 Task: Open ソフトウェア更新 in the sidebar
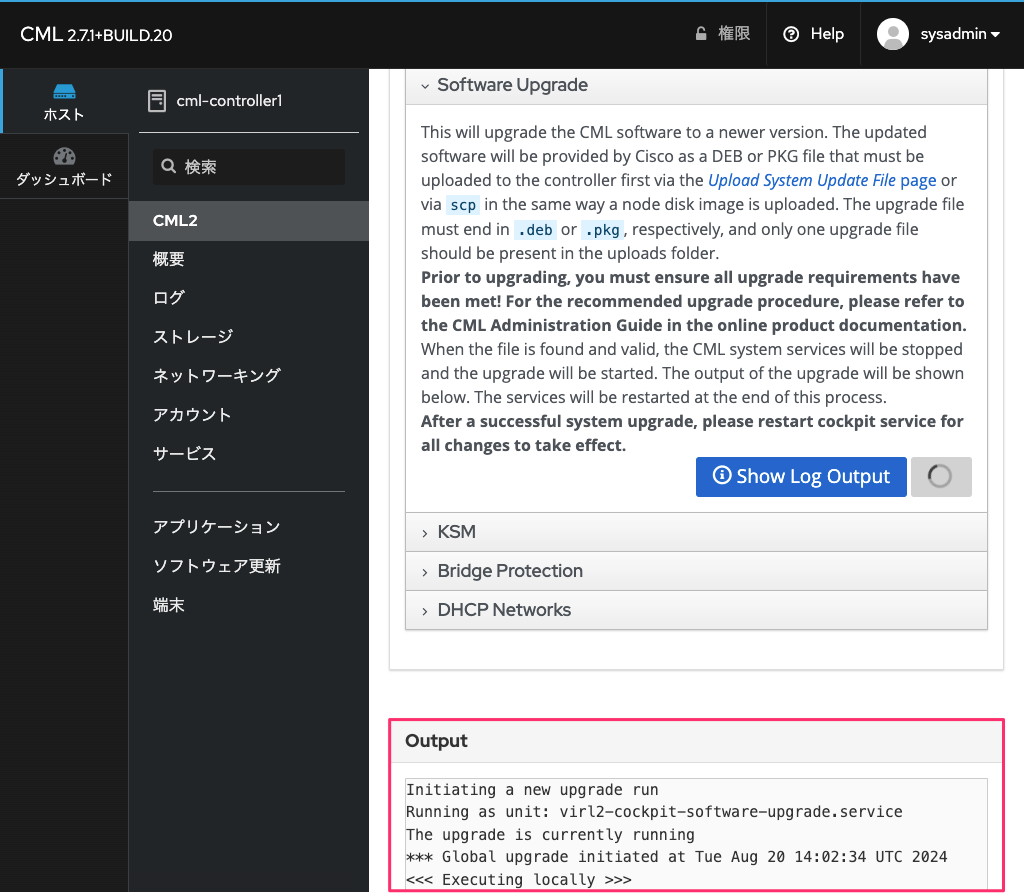pos(217,566)
